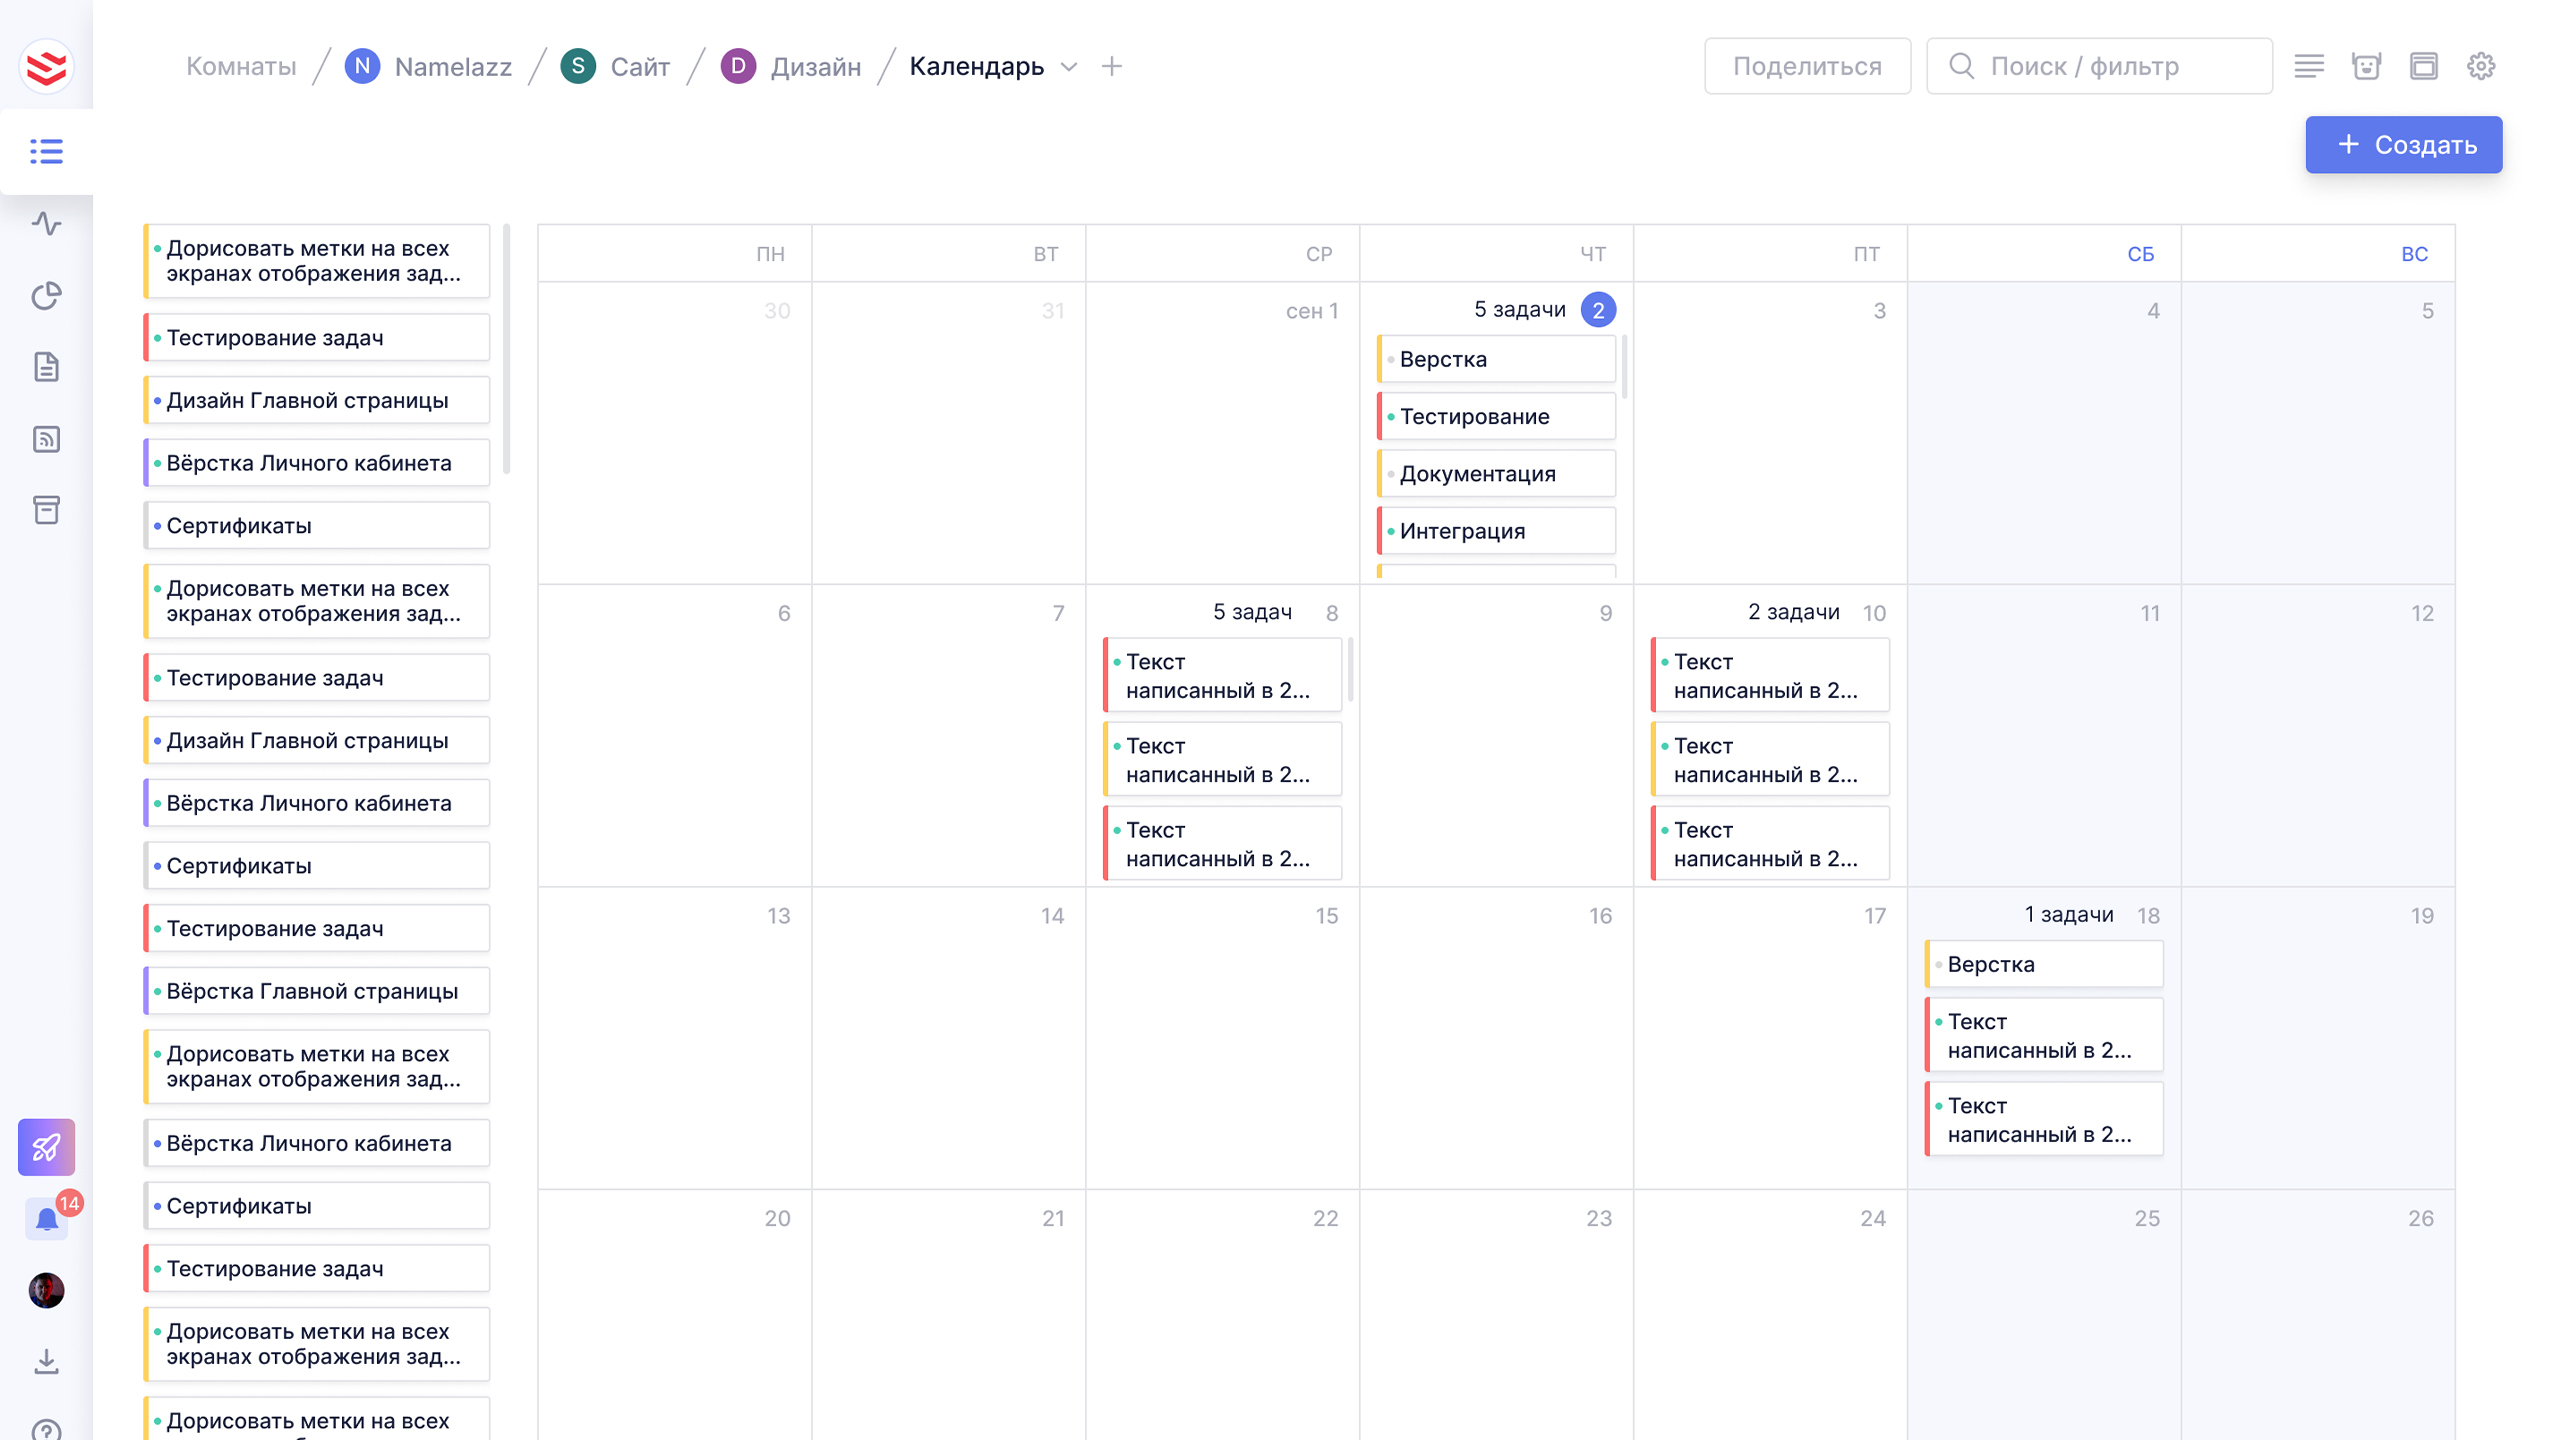Open the pie chart reports icon

pos(46,296)
